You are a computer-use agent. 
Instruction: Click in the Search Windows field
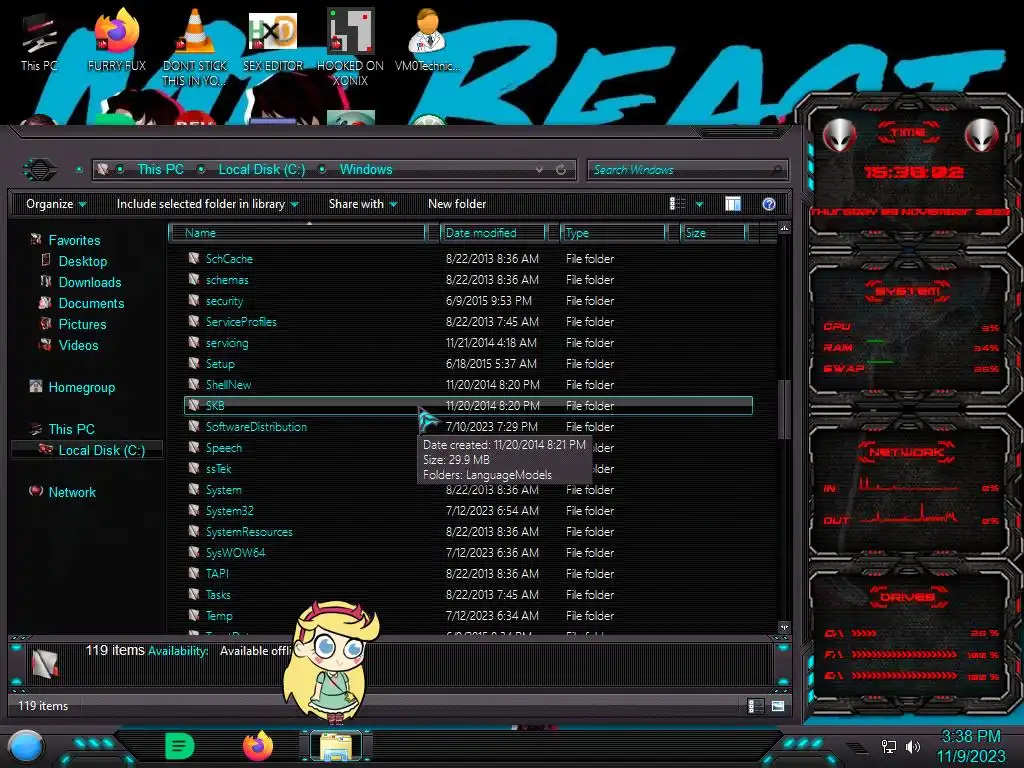pos(688,170)
